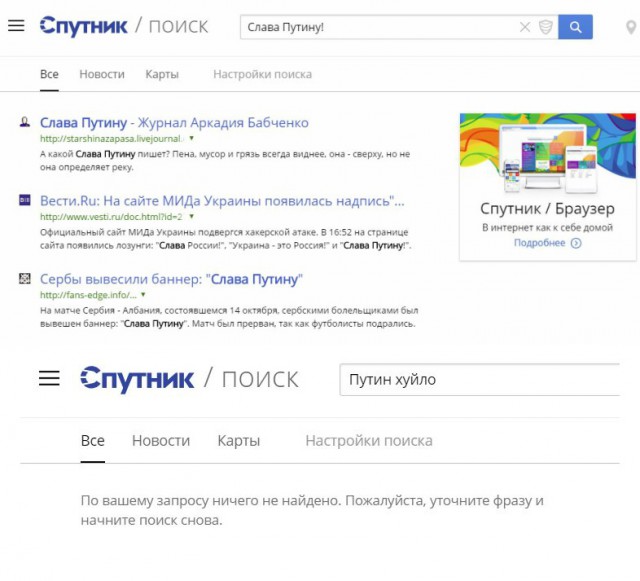Click the 'ПОИСК' label in the top header
Screen dimensions: 640x581
click(178, 27)
